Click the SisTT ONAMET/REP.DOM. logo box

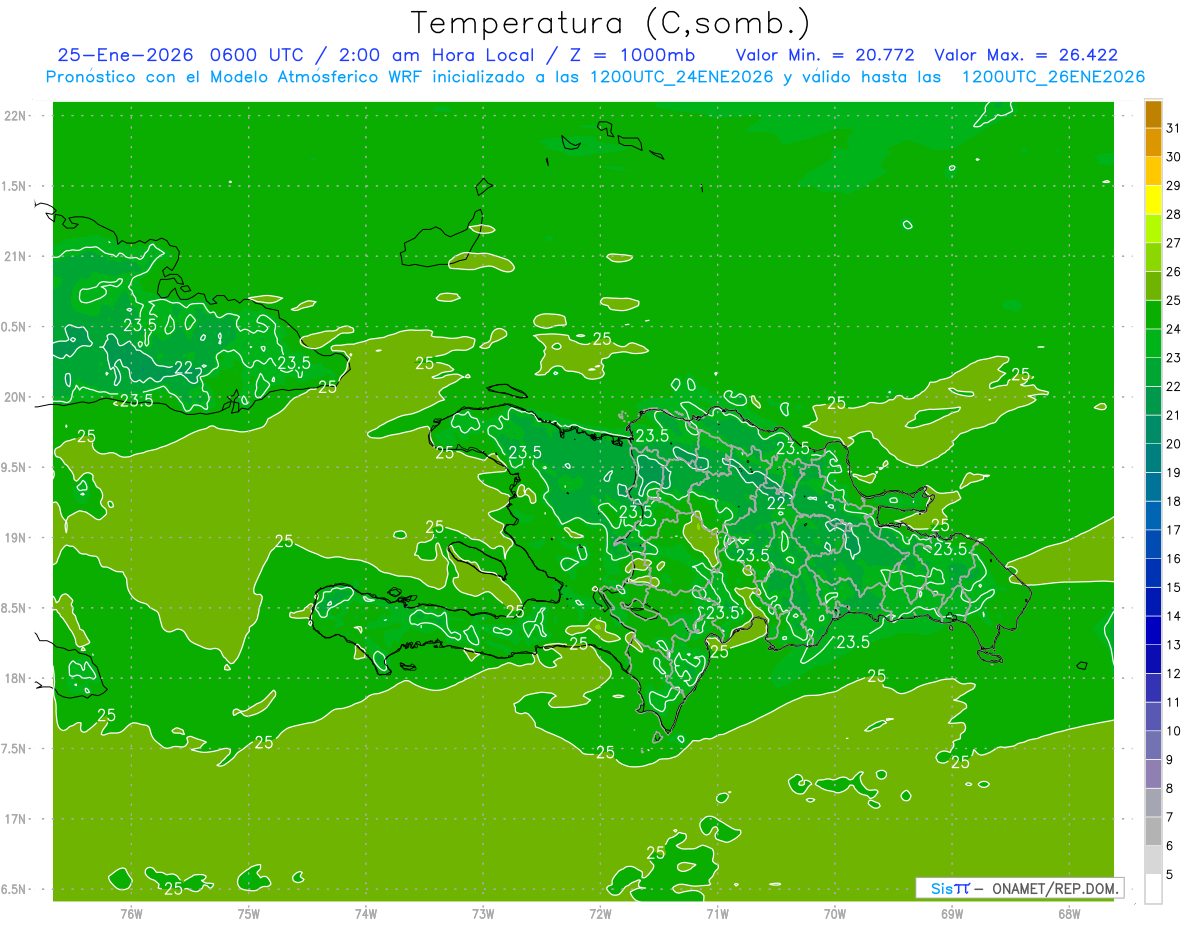pos(1019,888)
